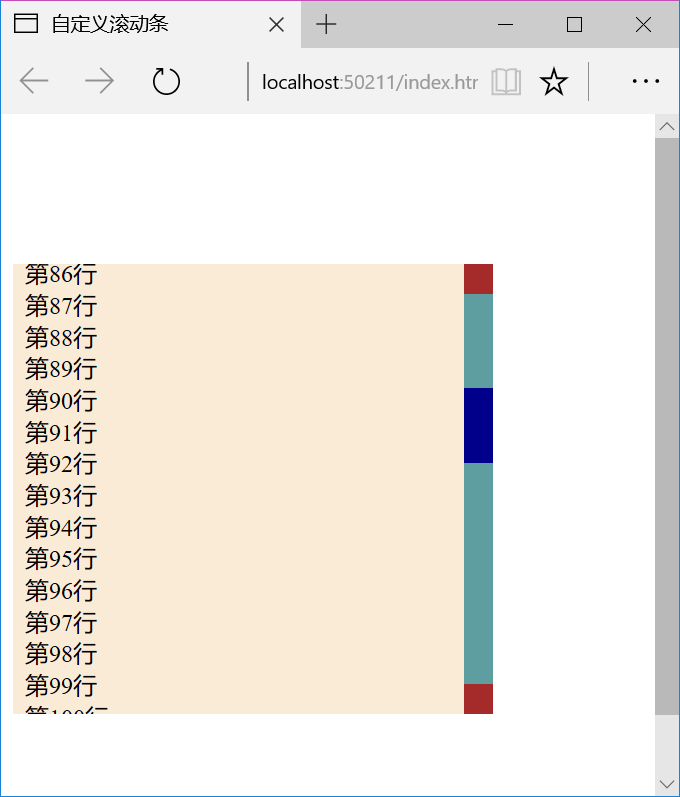
Task: Click the text 第95行
Action: [61, 559]
